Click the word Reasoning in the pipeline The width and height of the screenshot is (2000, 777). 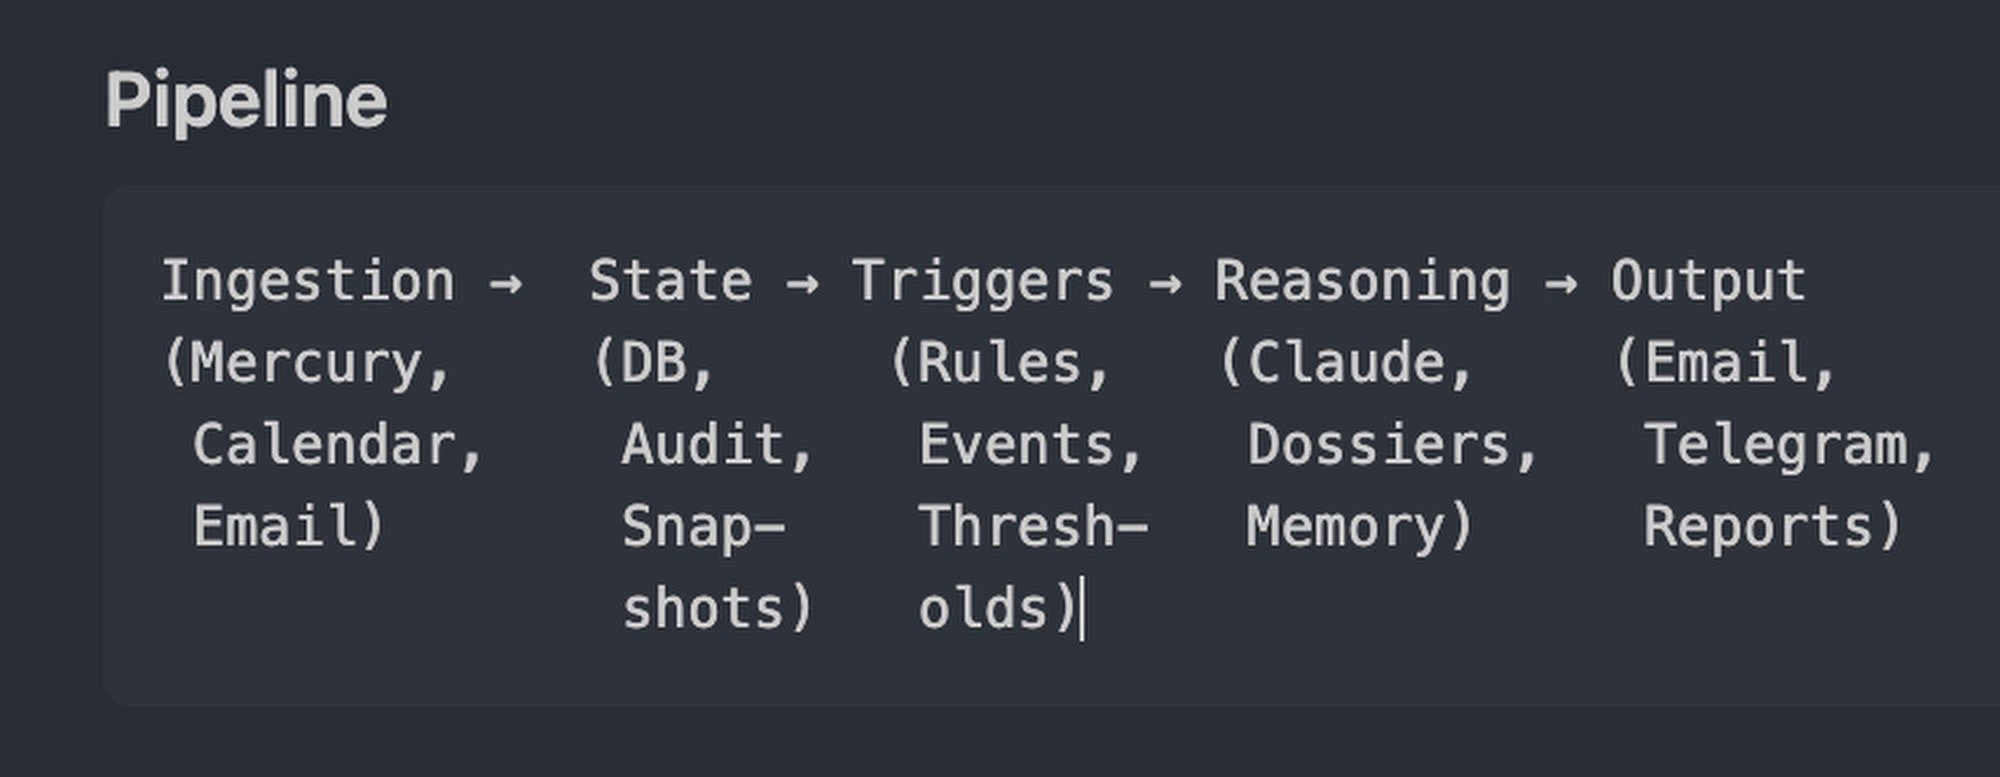click(x=1362, y=281)
